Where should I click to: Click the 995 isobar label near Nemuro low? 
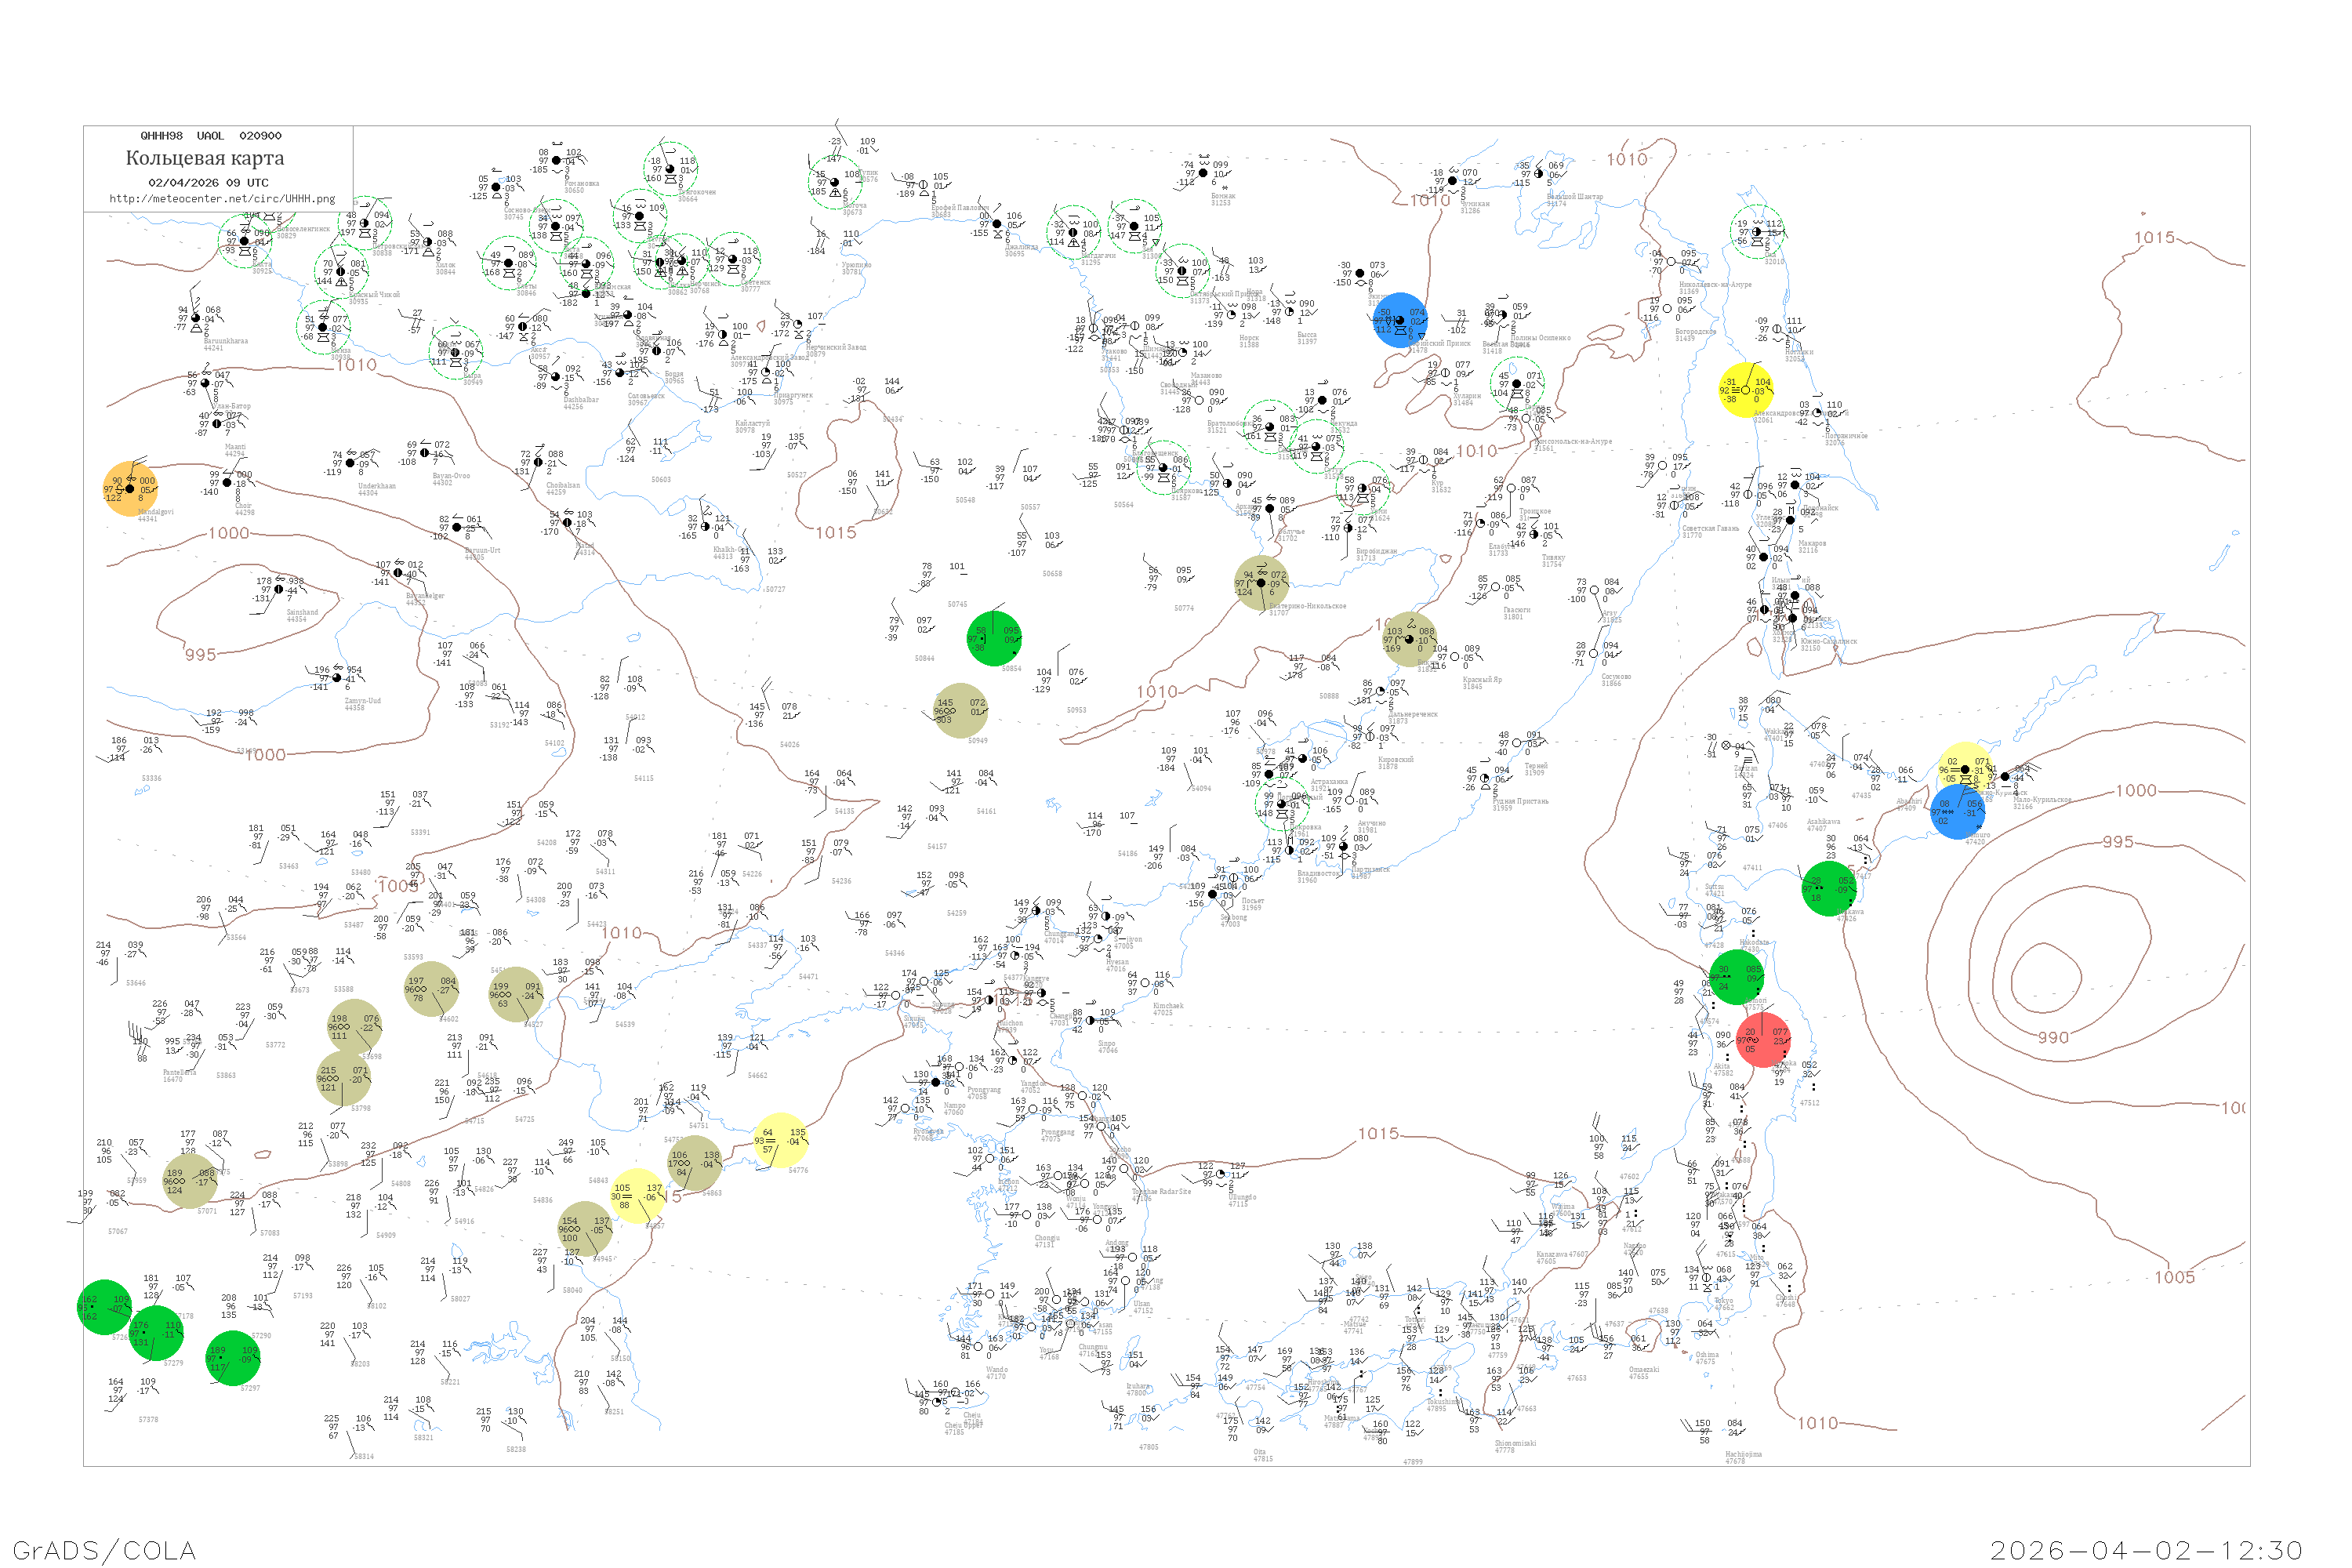coord(2117,842)
